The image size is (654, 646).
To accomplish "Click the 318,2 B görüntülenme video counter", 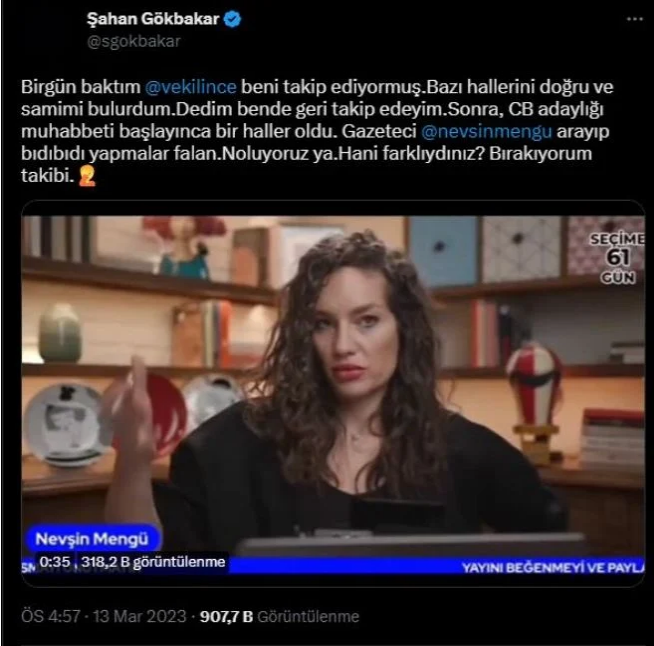I will pyautogui.click(x=153, y=562).
